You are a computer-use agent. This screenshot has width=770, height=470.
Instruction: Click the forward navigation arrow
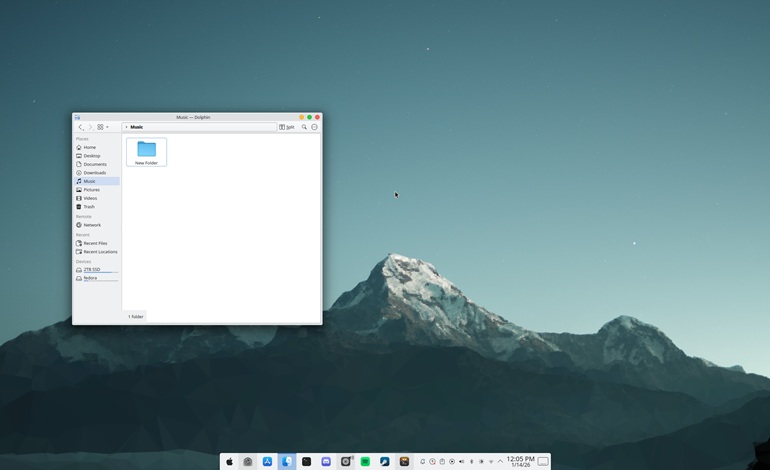[x=90, y=127]
